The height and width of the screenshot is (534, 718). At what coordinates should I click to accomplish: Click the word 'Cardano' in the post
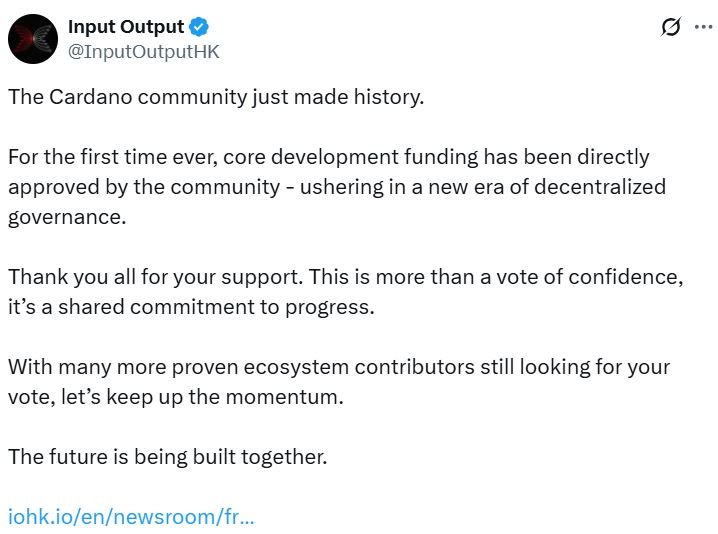coord(90,98)
